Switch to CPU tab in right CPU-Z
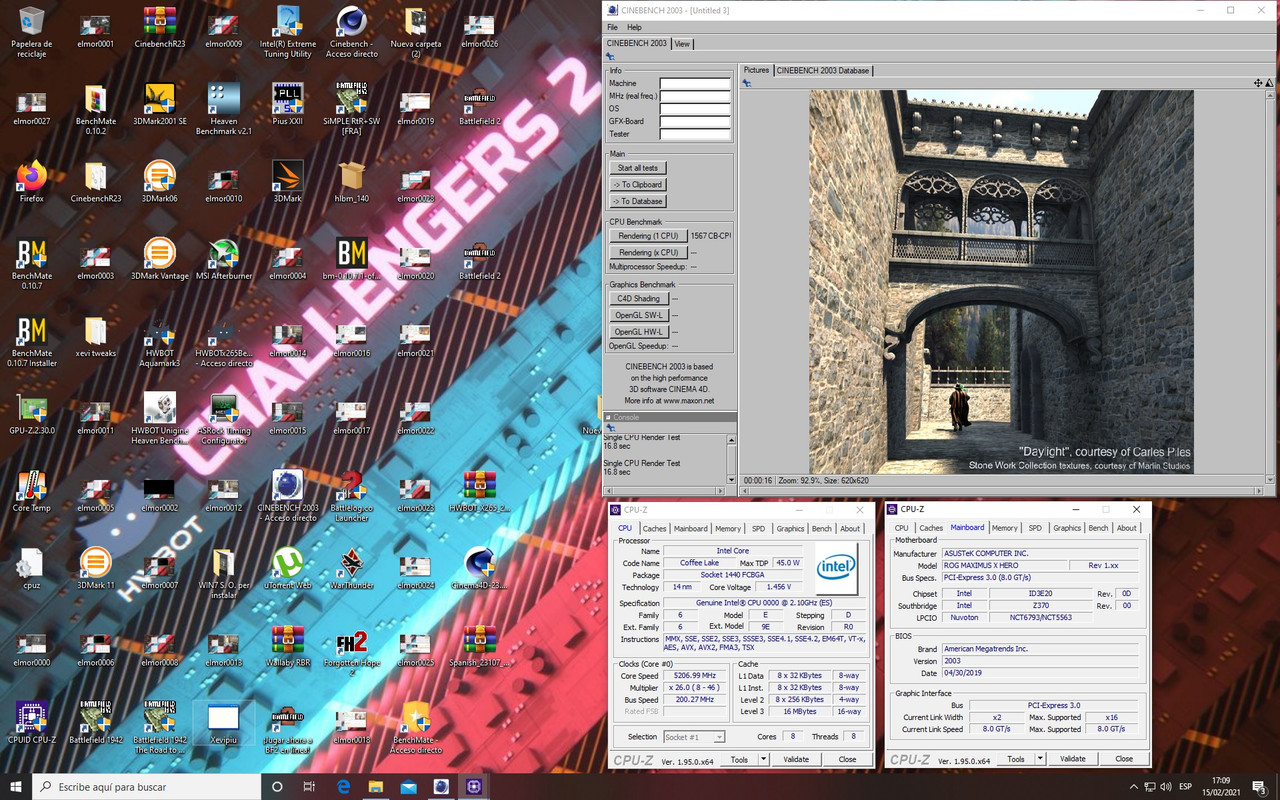Image resolution: width=1280 pixels, height=800 pixels. (902, 528)
